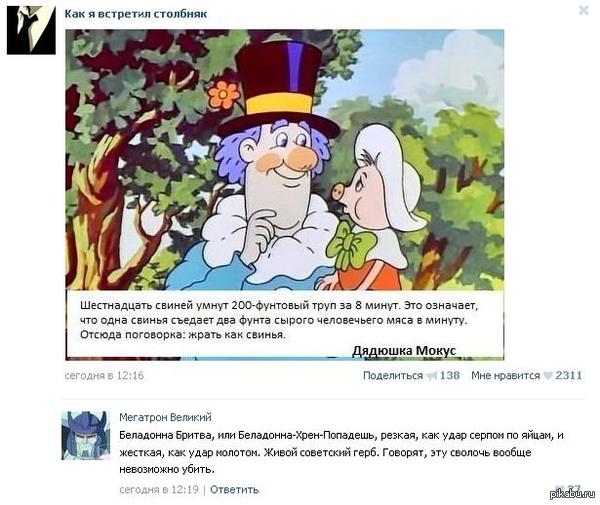View the likes count 2311
The width and height of the screenshot is (600, 505).
point(569,375)
